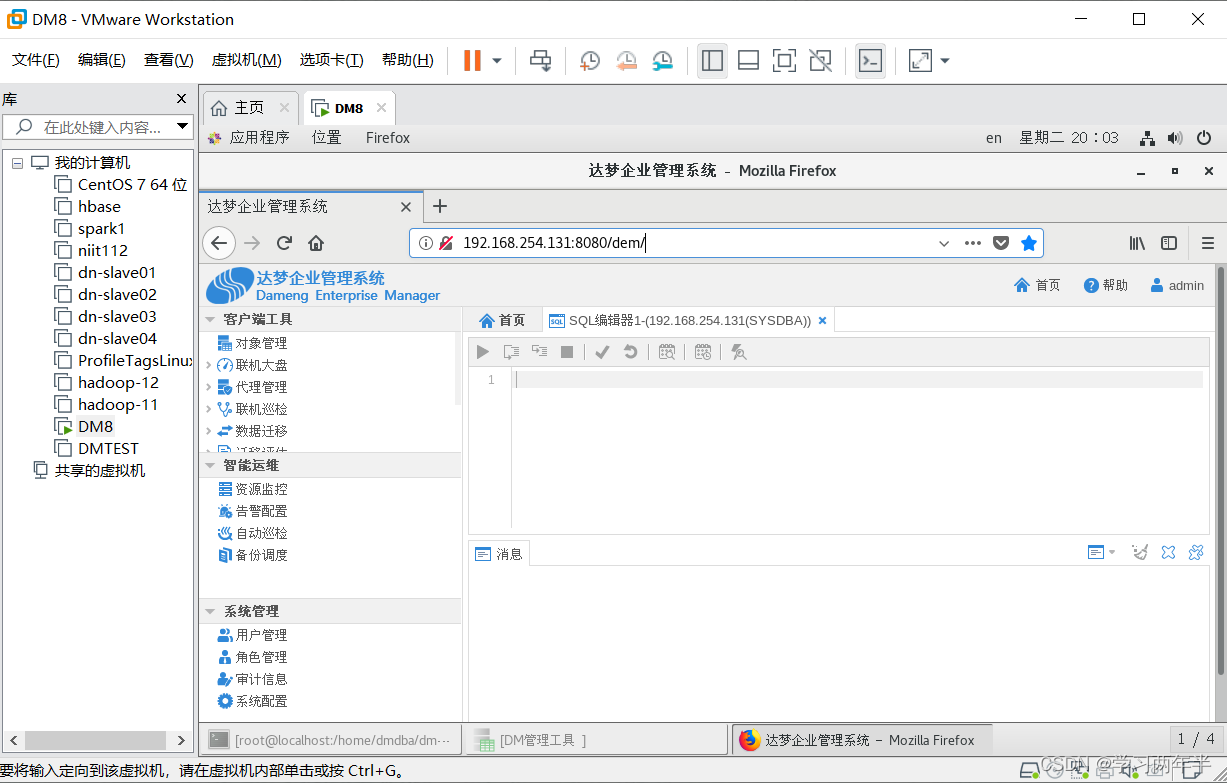Open the 应用程序 menu in the guest
This screenshot has width=1227, height=783.
click(259, 138)
